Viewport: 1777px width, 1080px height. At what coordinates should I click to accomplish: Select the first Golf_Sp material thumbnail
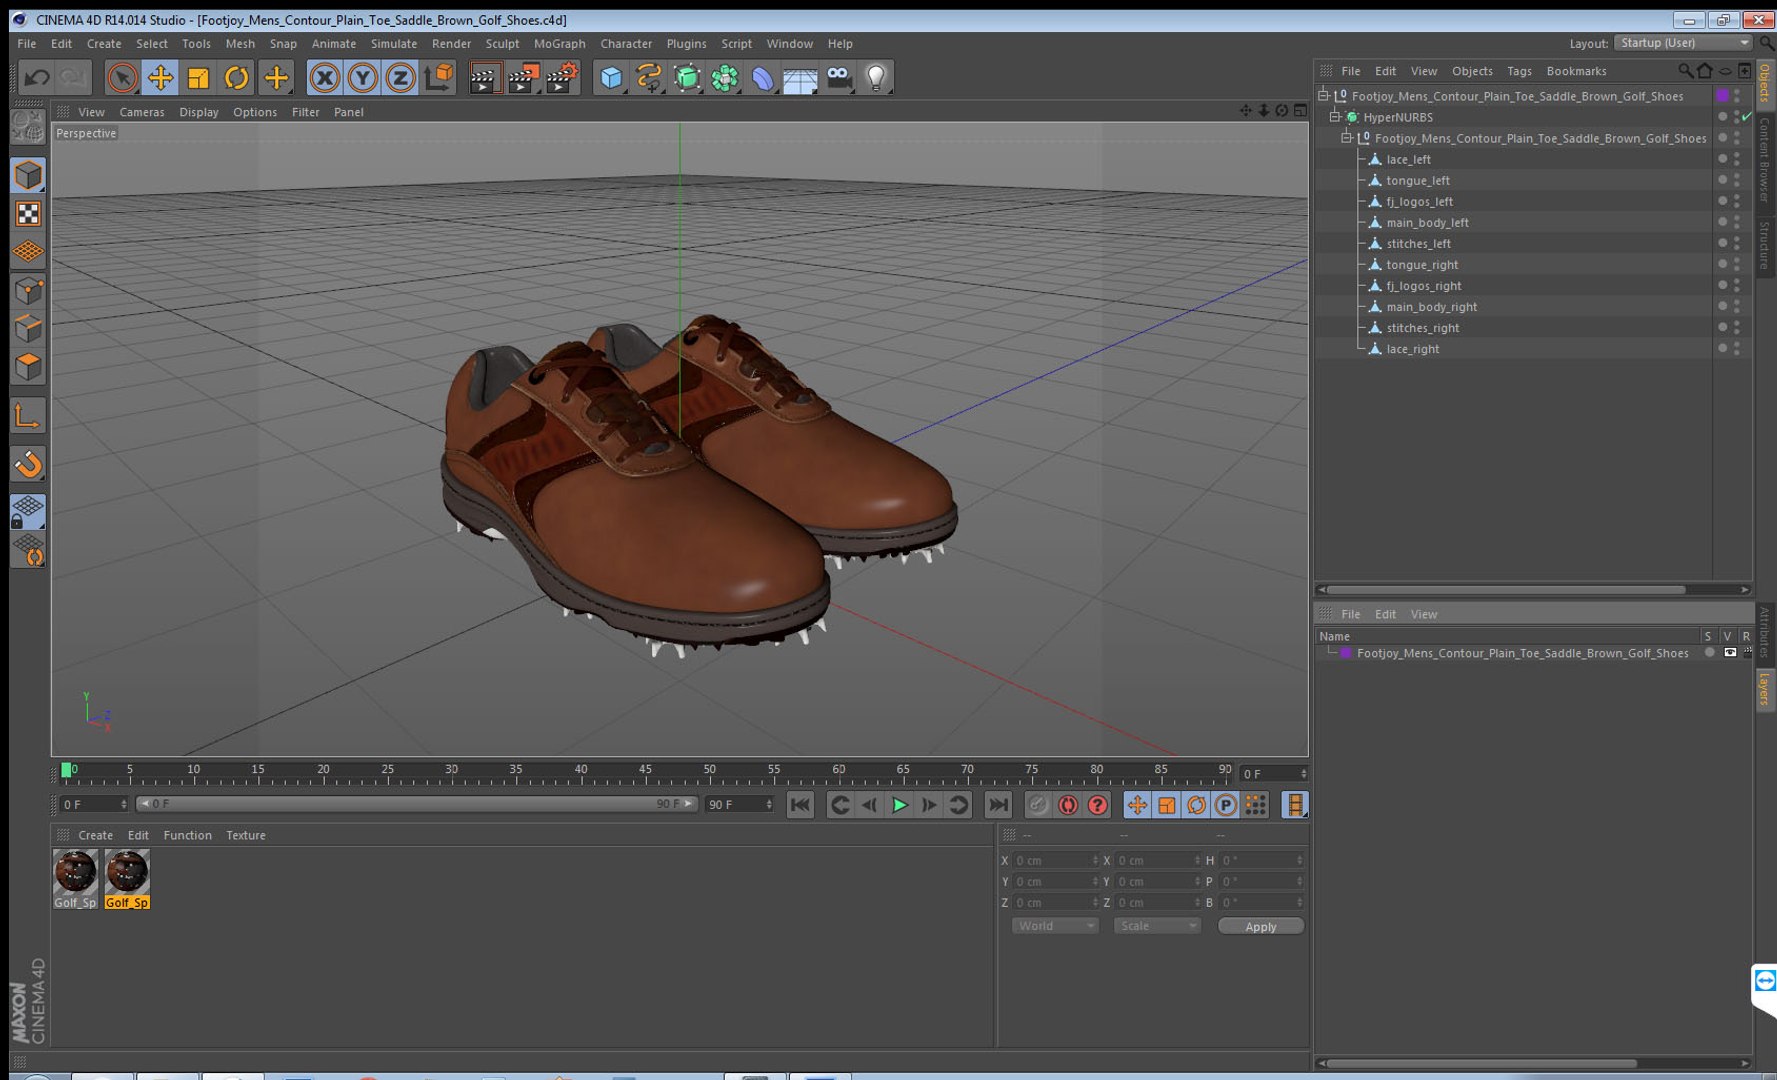pos(75,878)
